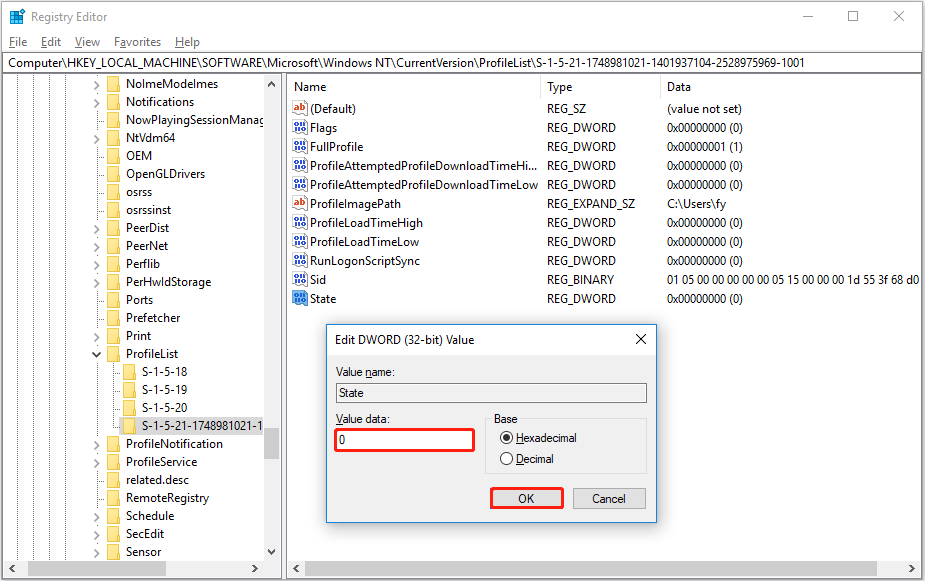Cancel the Edit DWORD dialog
Screen dimensions: 925x581
tap(609, 498)
